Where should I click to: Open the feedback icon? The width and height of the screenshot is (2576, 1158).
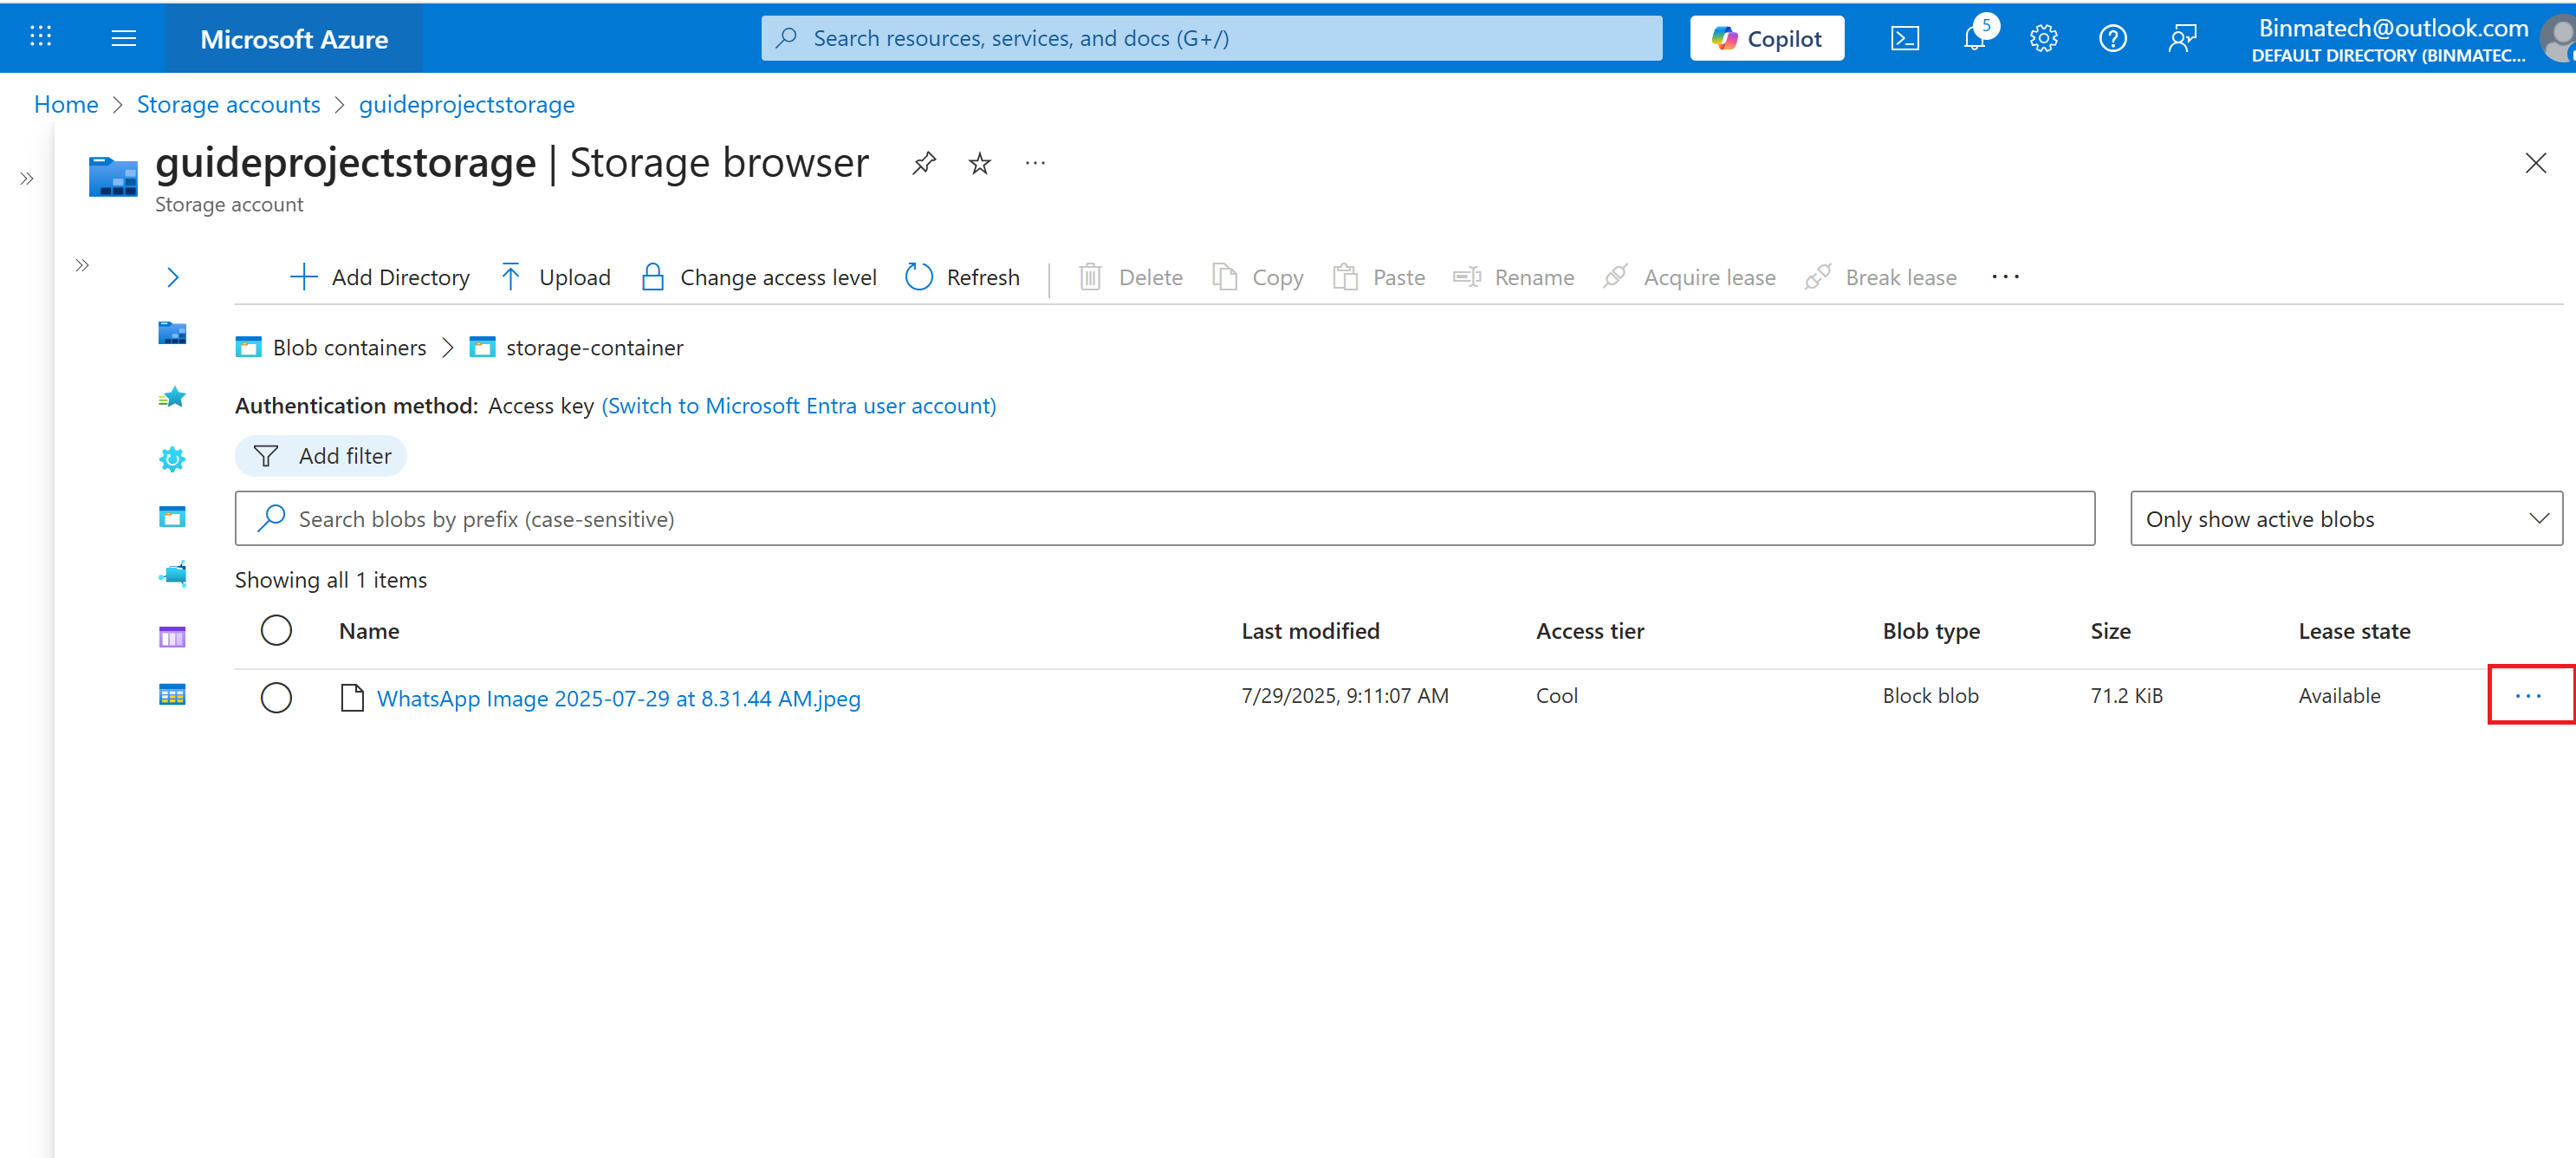click(x=2182, y=39)
